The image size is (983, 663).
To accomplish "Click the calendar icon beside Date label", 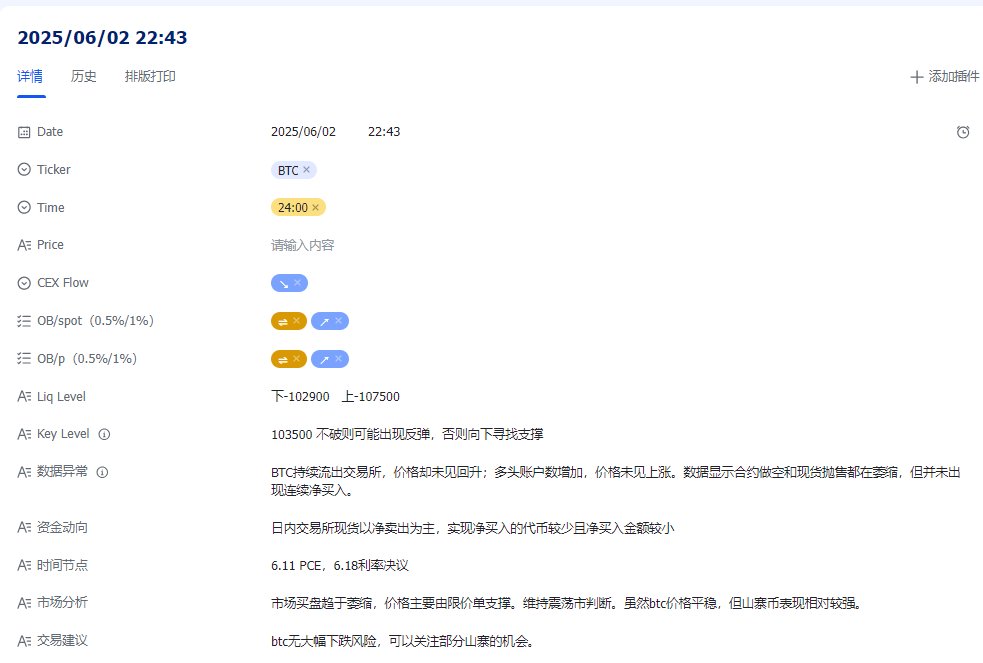I will [x=24, y=132].
